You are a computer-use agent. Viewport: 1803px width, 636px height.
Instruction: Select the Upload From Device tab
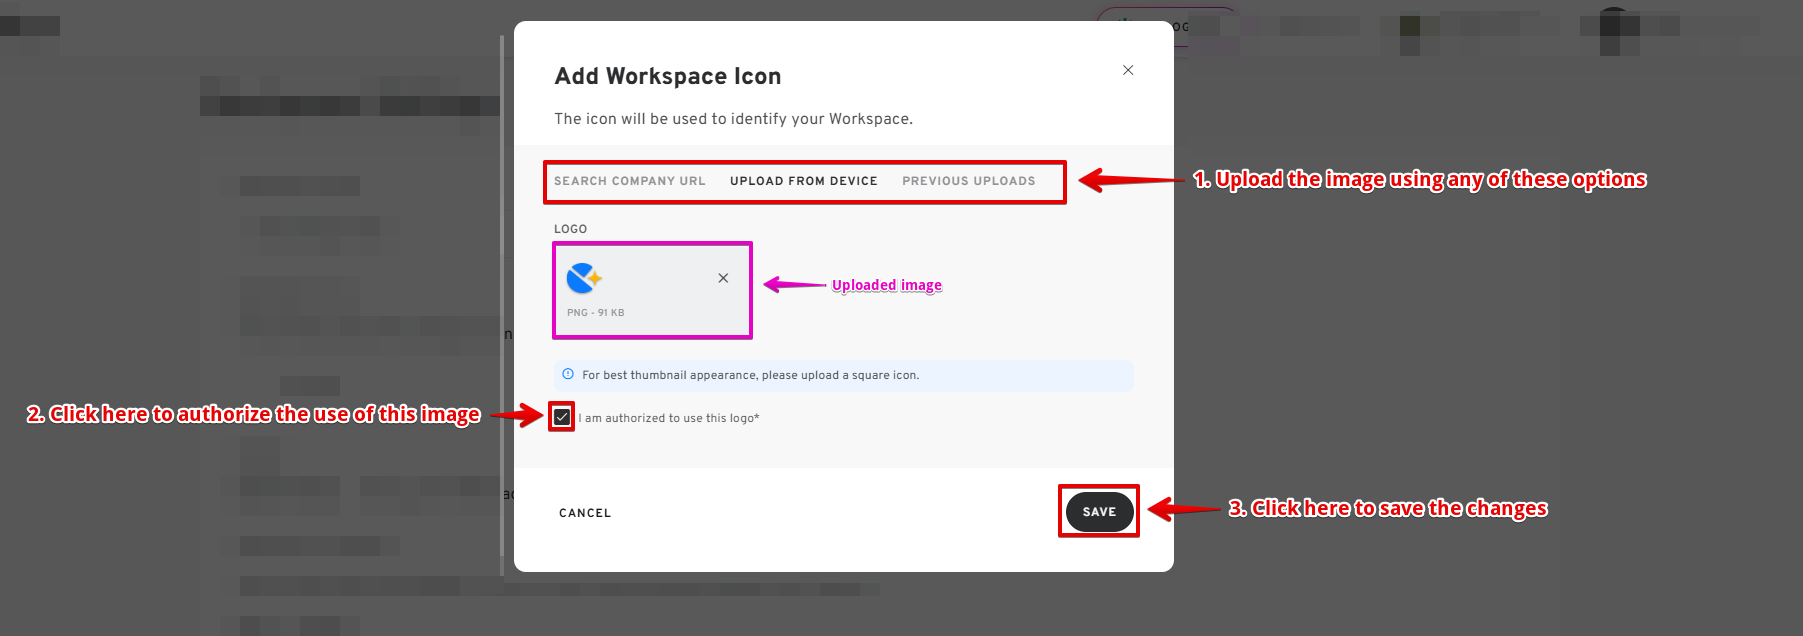point(803,181)
